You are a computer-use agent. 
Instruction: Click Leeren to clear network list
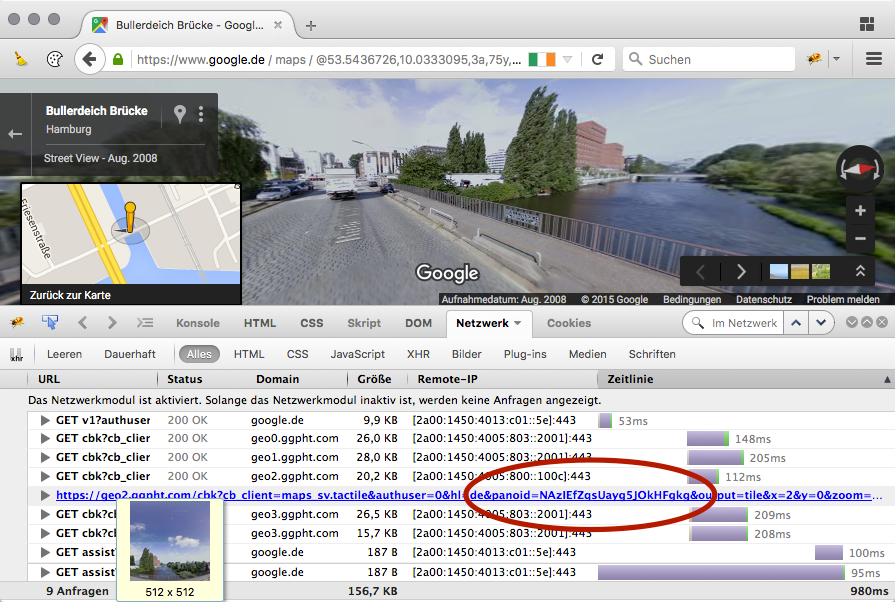coord(64,354)
